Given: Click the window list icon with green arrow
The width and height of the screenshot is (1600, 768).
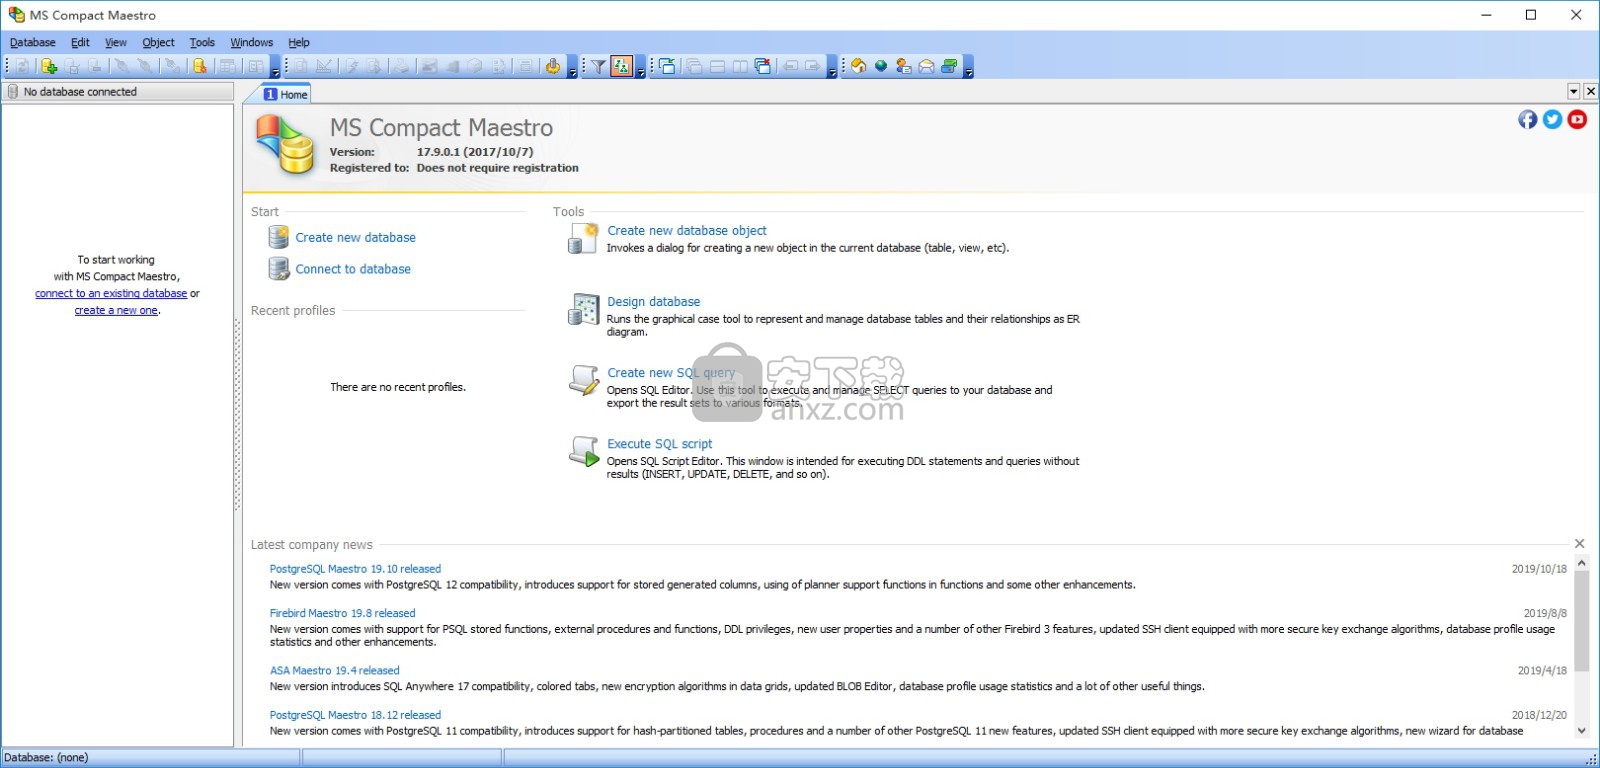Looking at the screenshot, I should (x=667, y=66).
